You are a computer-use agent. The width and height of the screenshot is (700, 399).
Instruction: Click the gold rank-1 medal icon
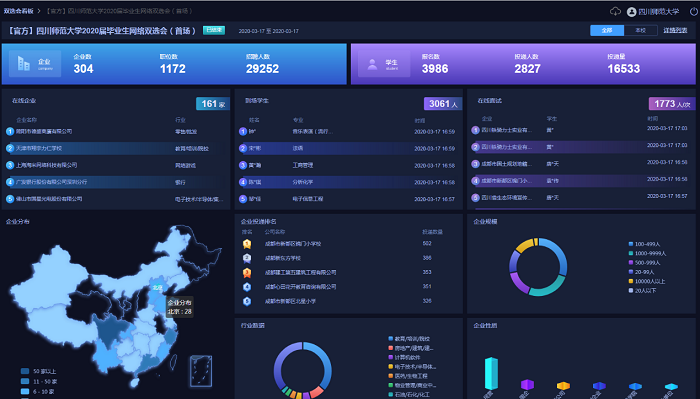247,244
